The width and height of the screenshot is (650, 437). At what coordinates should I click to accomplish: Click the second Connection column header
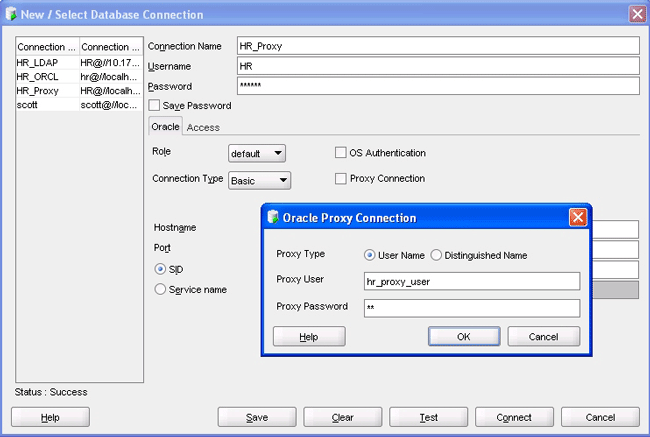click(x=111, y=47)
